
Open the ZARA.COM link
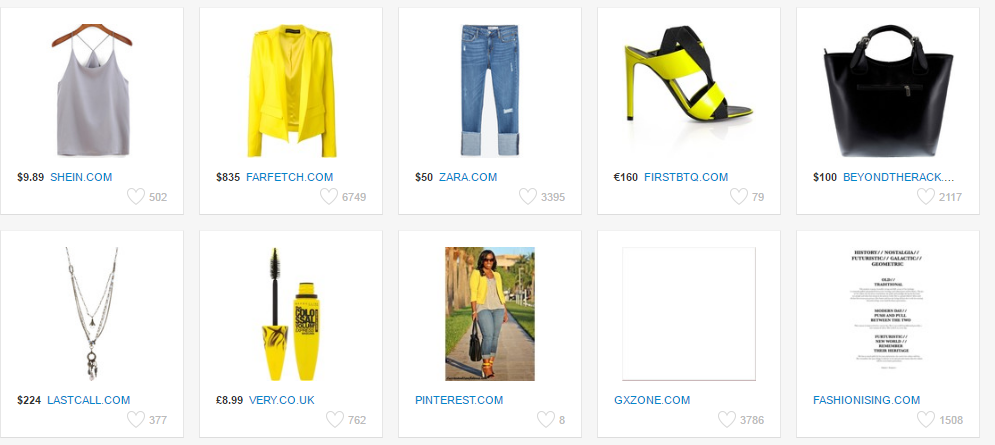pyautogui.click(x=468, y=177)
